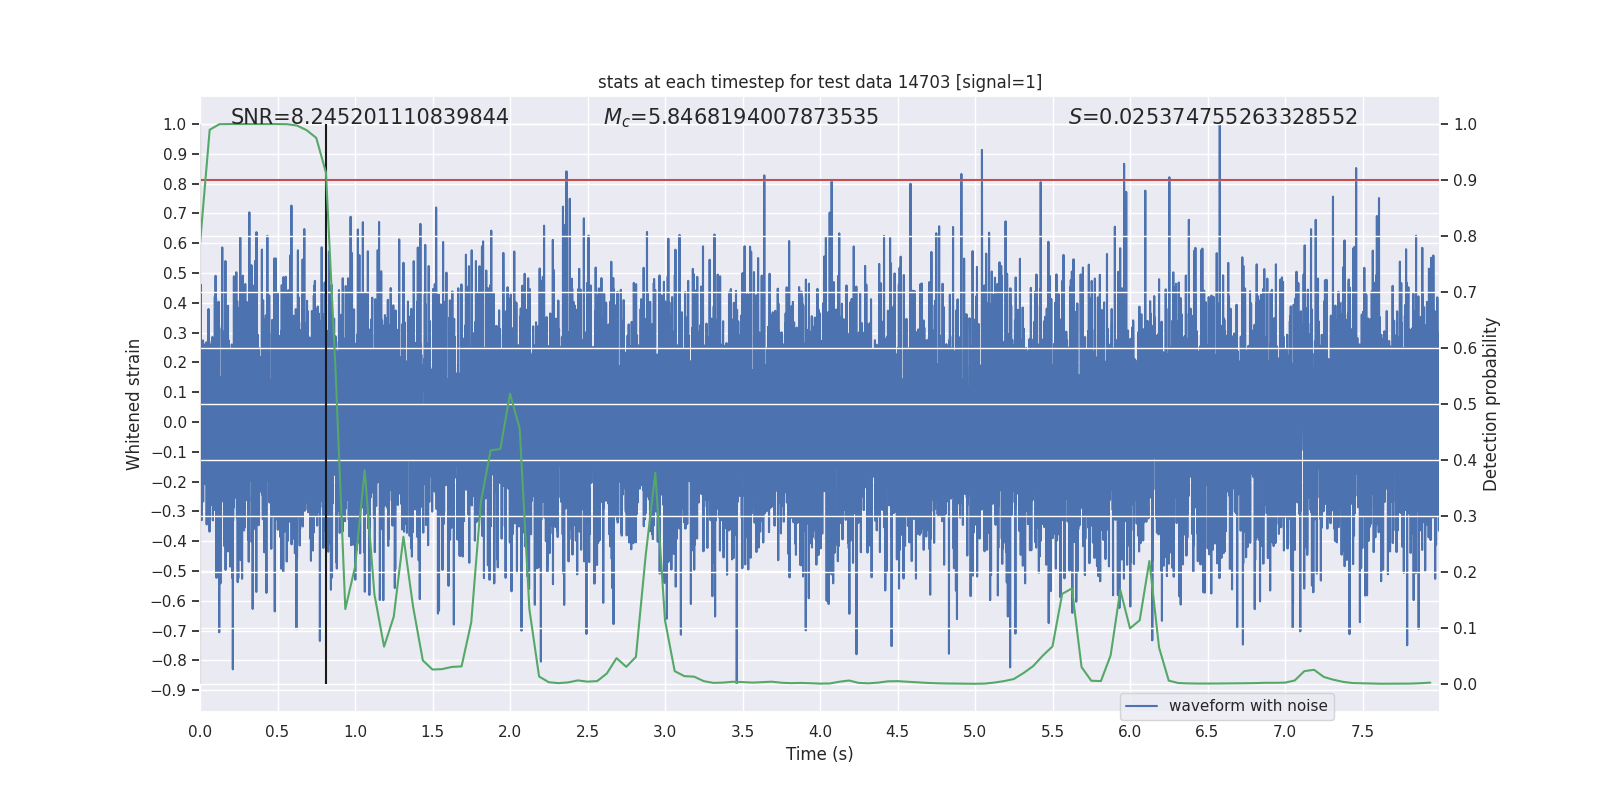This screenshot has height=800, width=1600.
Task: Click the 7.5 tick on the time axis
Action: 1362,731
